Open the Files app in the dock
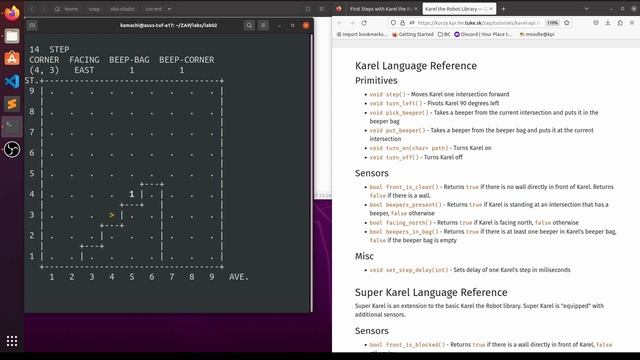The image size is (640, 360). click(12, 36)
